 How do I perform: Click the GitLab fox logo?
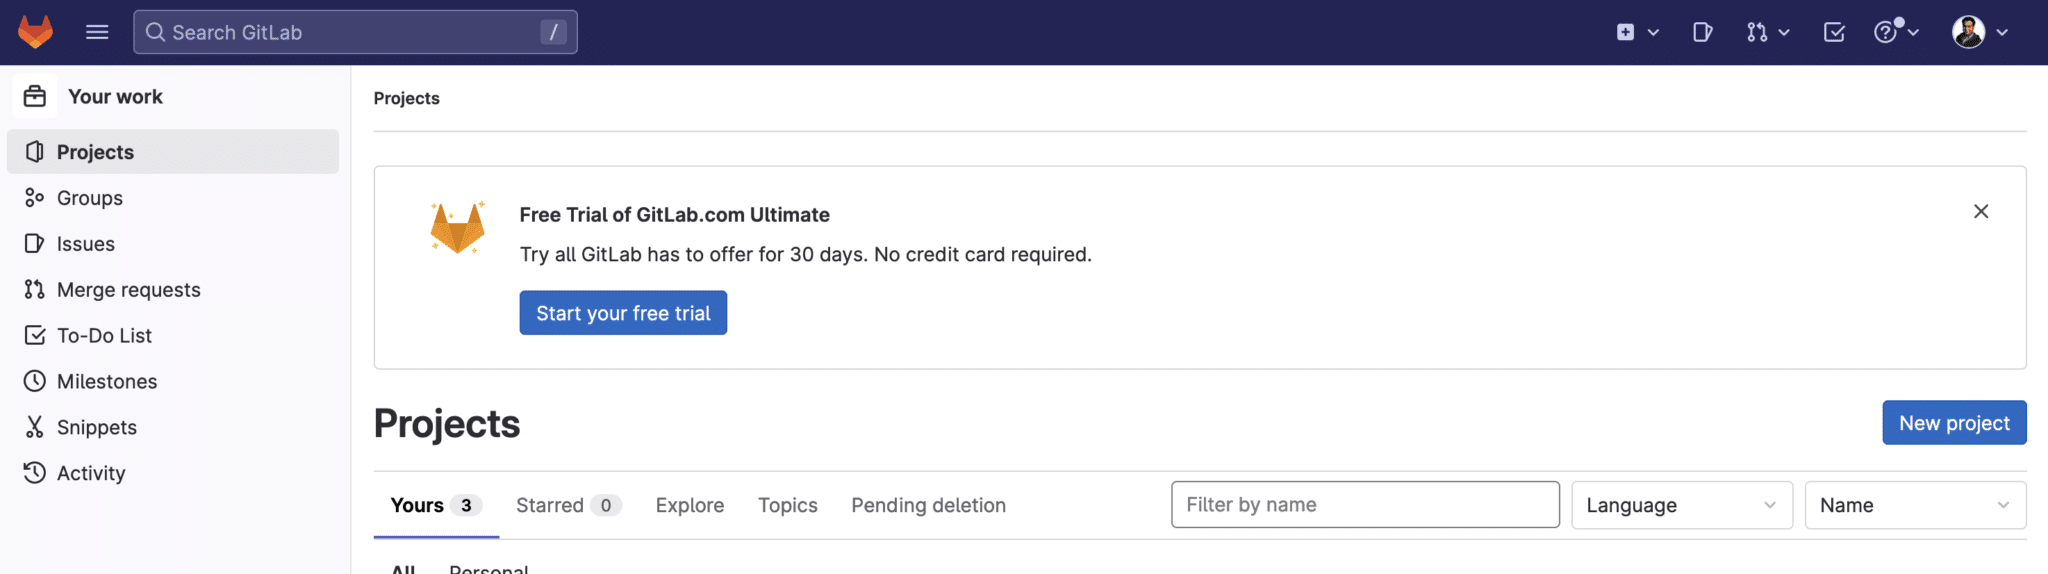[35, 32]
